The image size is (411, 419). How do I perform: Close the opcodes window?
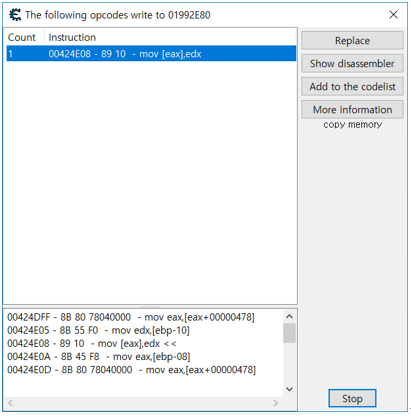click(x=393, y=15)
